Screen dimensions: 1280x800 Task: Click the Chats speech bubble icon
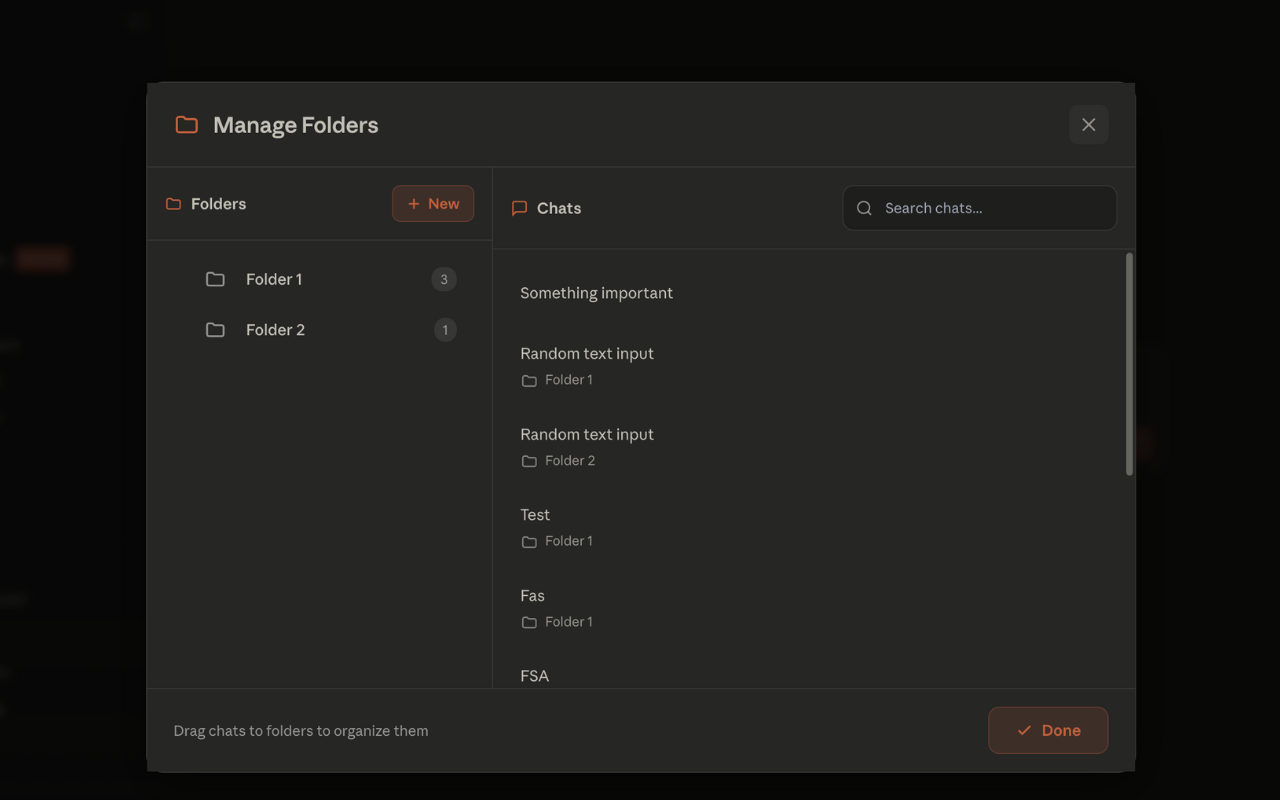tap(519, 208)
